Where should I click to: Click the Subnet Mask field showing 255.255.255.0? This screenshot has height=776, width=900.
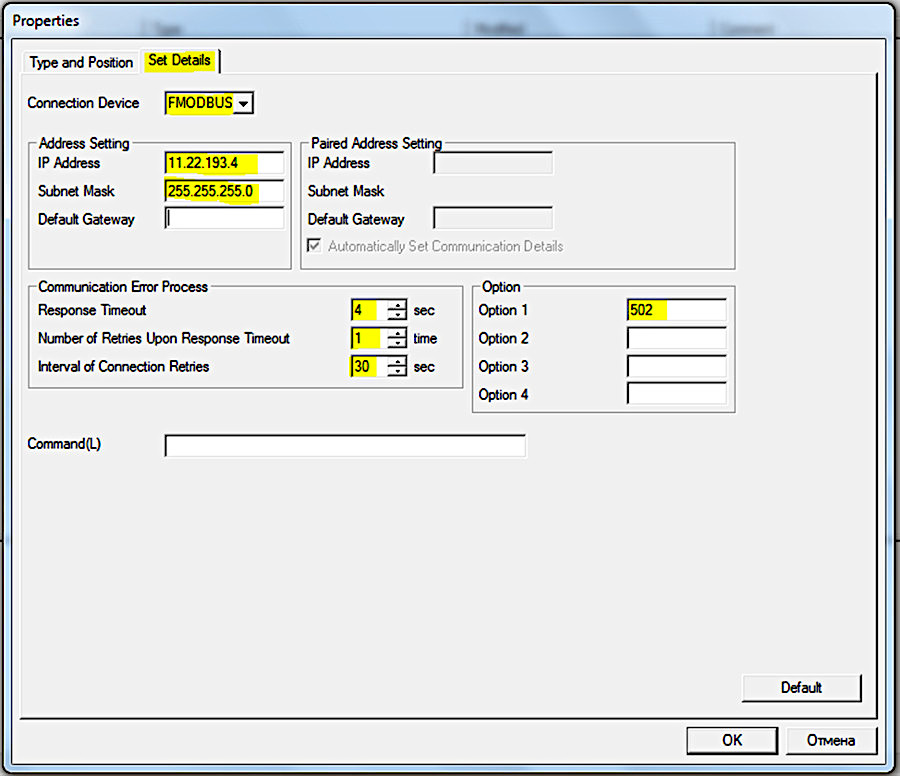point(224,191)
